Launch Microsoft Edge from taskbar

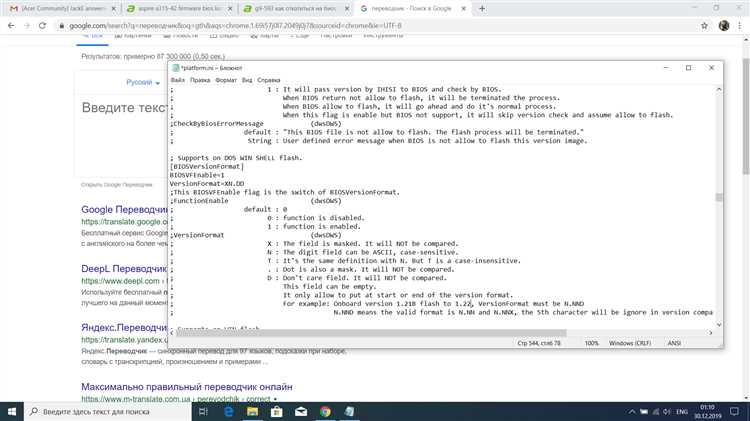[229, 411]
